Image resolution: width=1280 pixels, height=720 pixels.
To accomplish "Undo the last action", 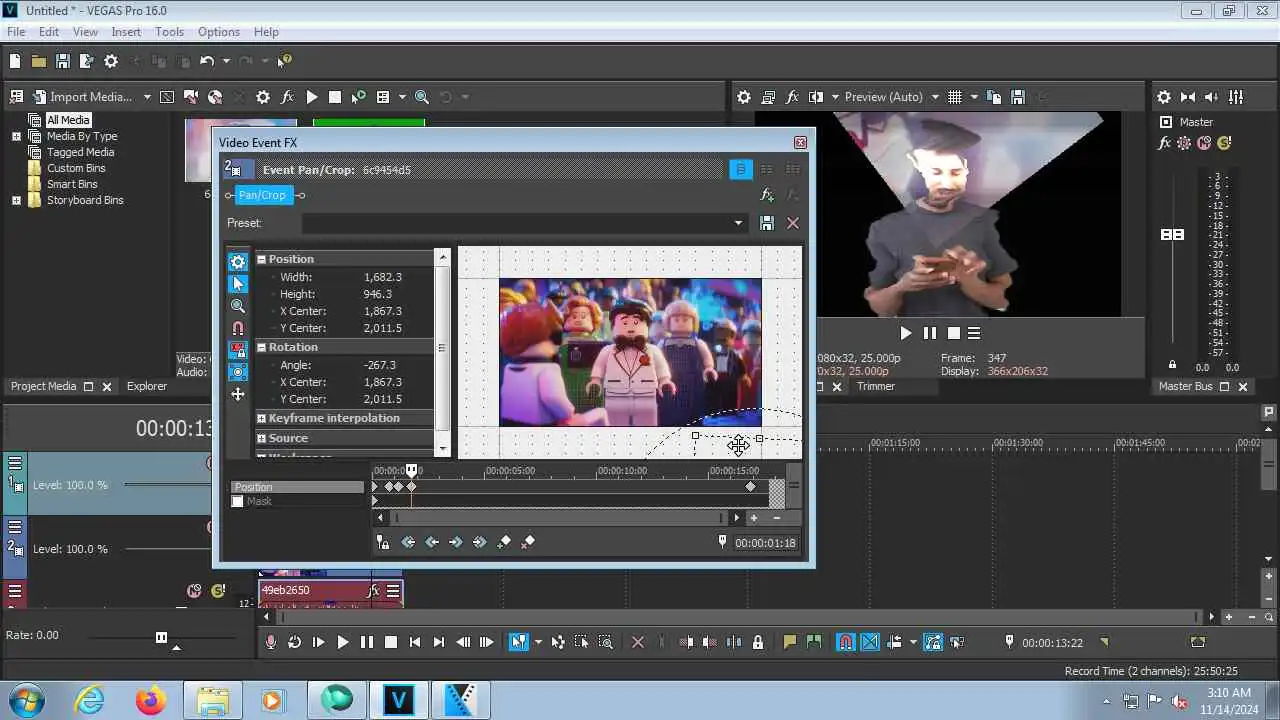I will (206, 61).
